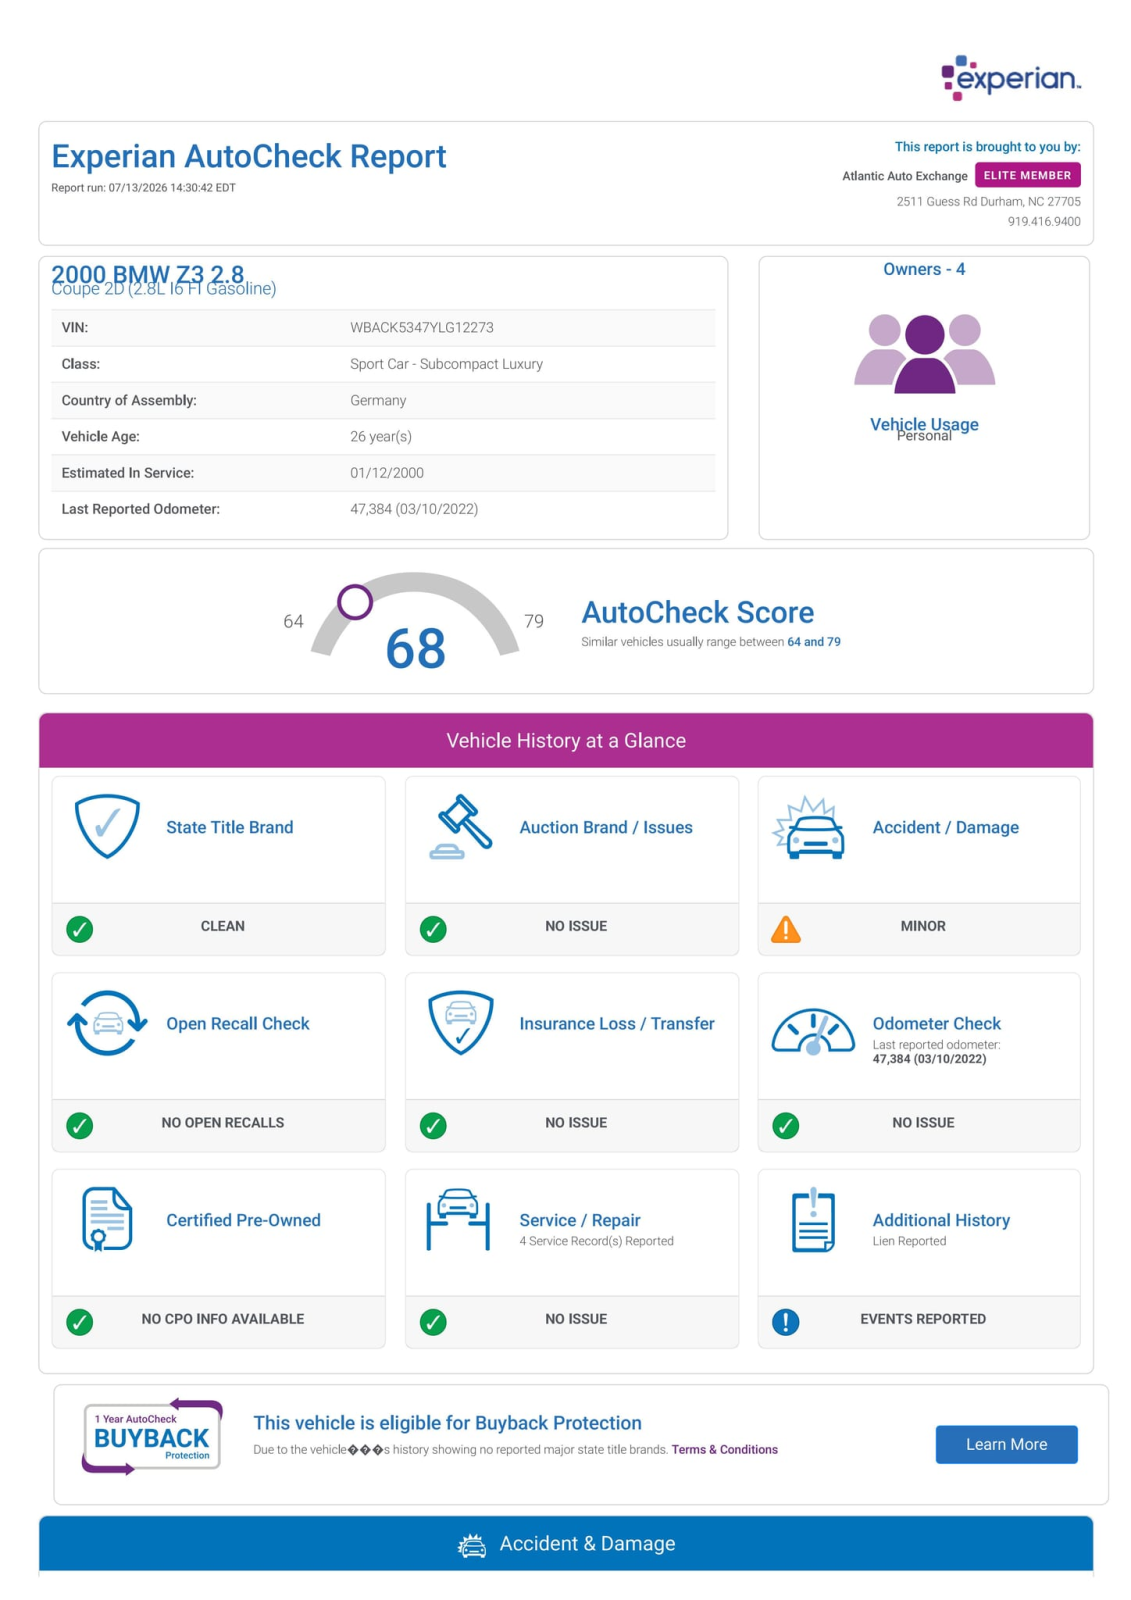The image size is (1131, 1600).
Task: Click the report run timestamp
Action: pyautogui.click(x=143, y=188)
